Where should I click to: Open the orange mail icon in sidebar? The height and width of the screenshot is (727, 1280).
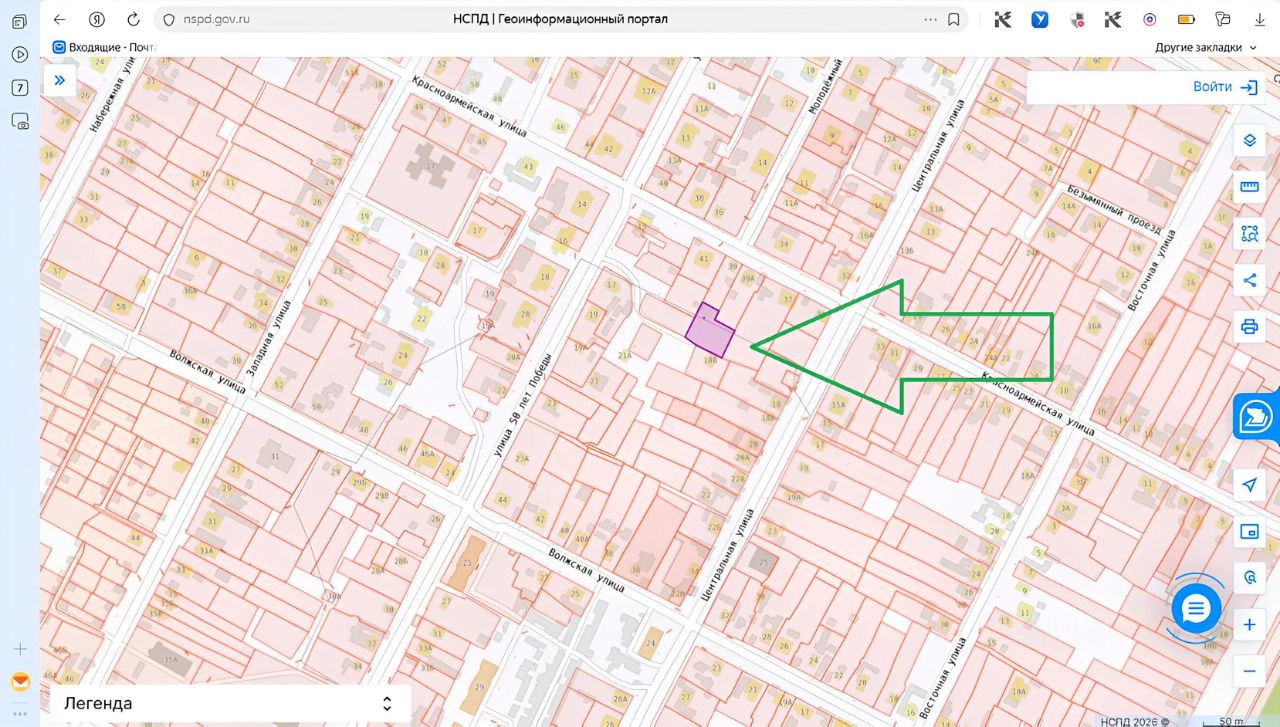20,682
